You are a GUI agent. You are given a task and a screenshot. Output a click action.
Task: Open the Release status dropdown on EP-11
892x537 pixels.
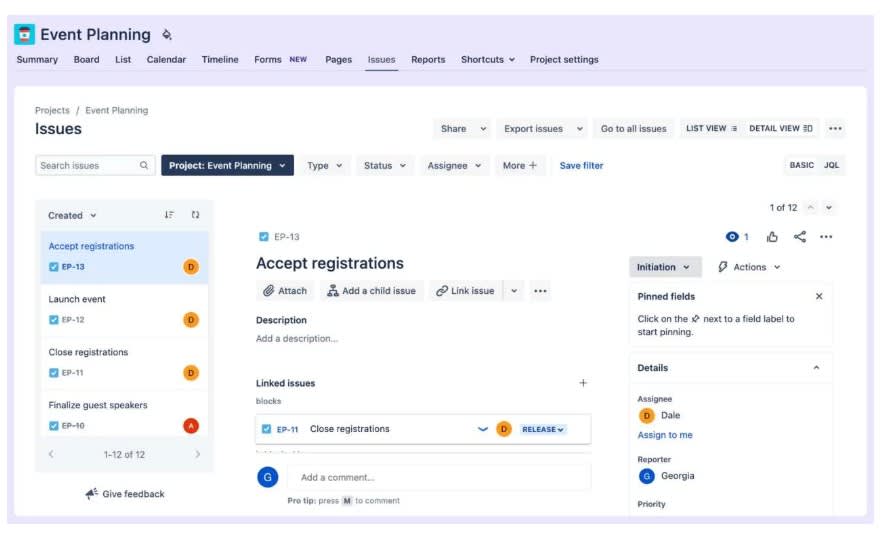pos(543,429)
